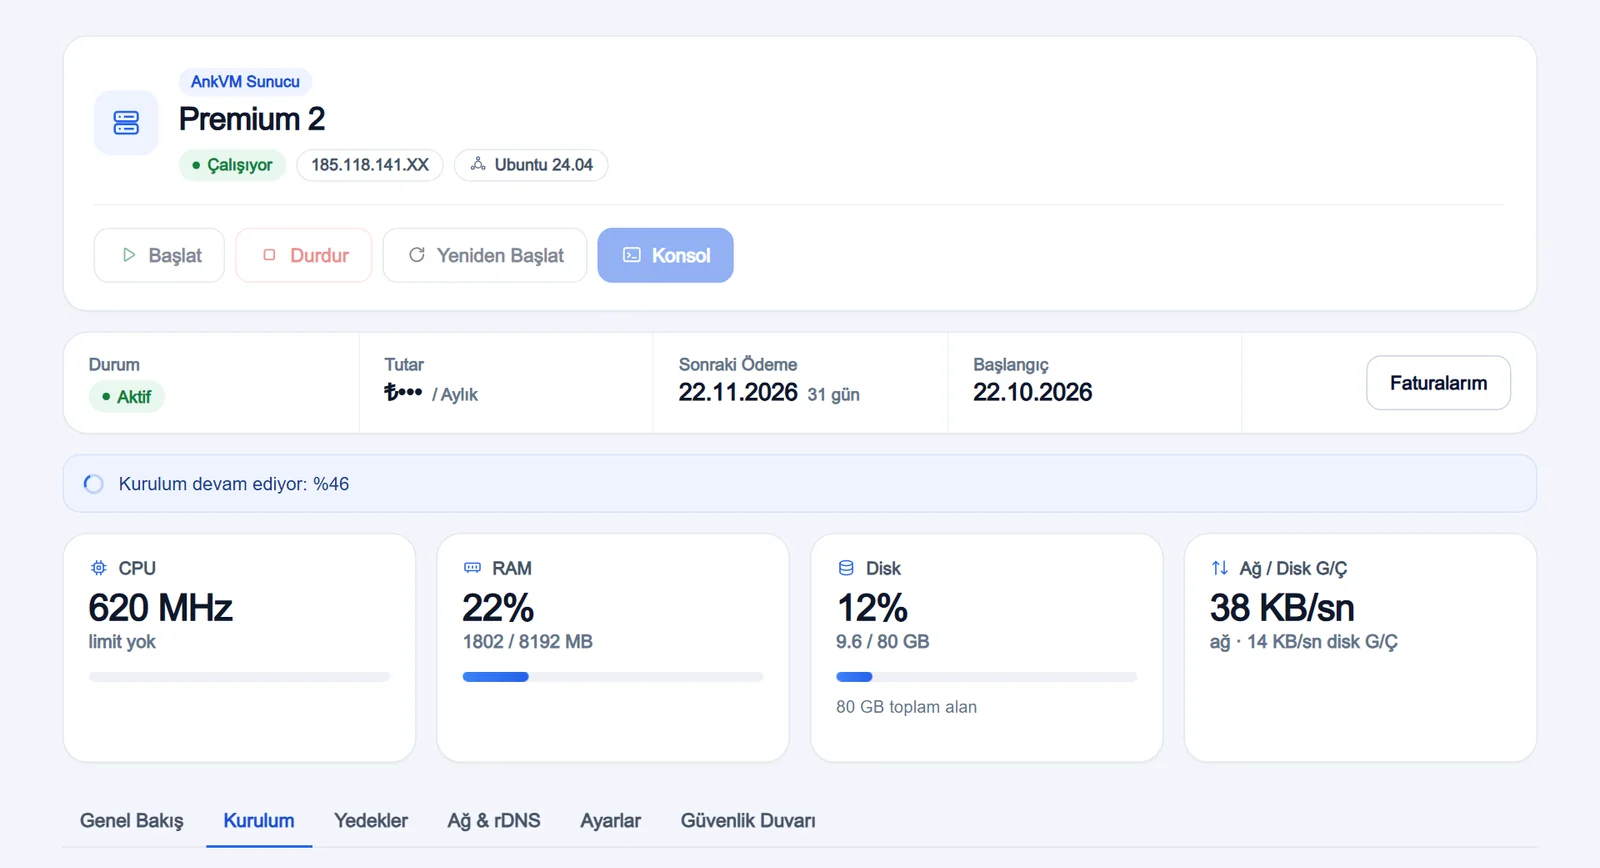Viewport: 1600px width, 868px height.
Task: Open the Ayarlar tab
Action: point(611,821)
